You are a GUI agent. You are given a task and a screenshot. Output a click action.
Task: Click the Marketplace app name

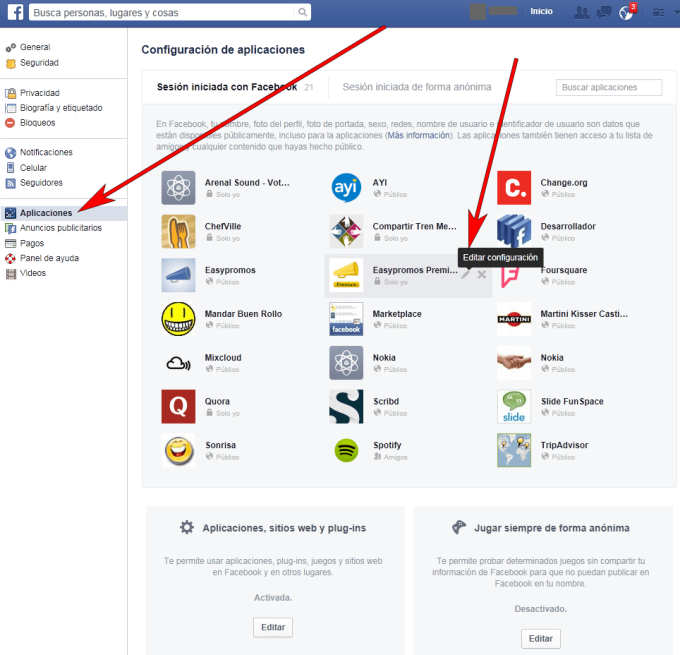coord(397,314)
